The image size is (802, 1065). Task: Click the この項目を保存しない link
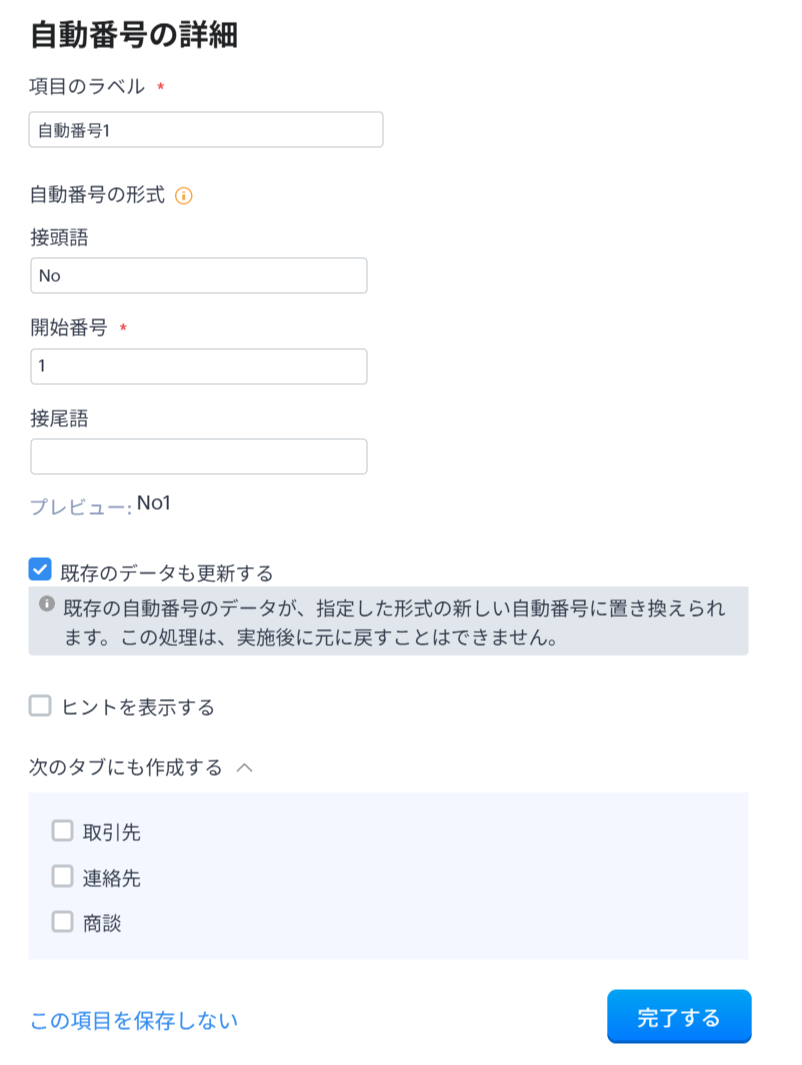click(x=134, y=1020)
